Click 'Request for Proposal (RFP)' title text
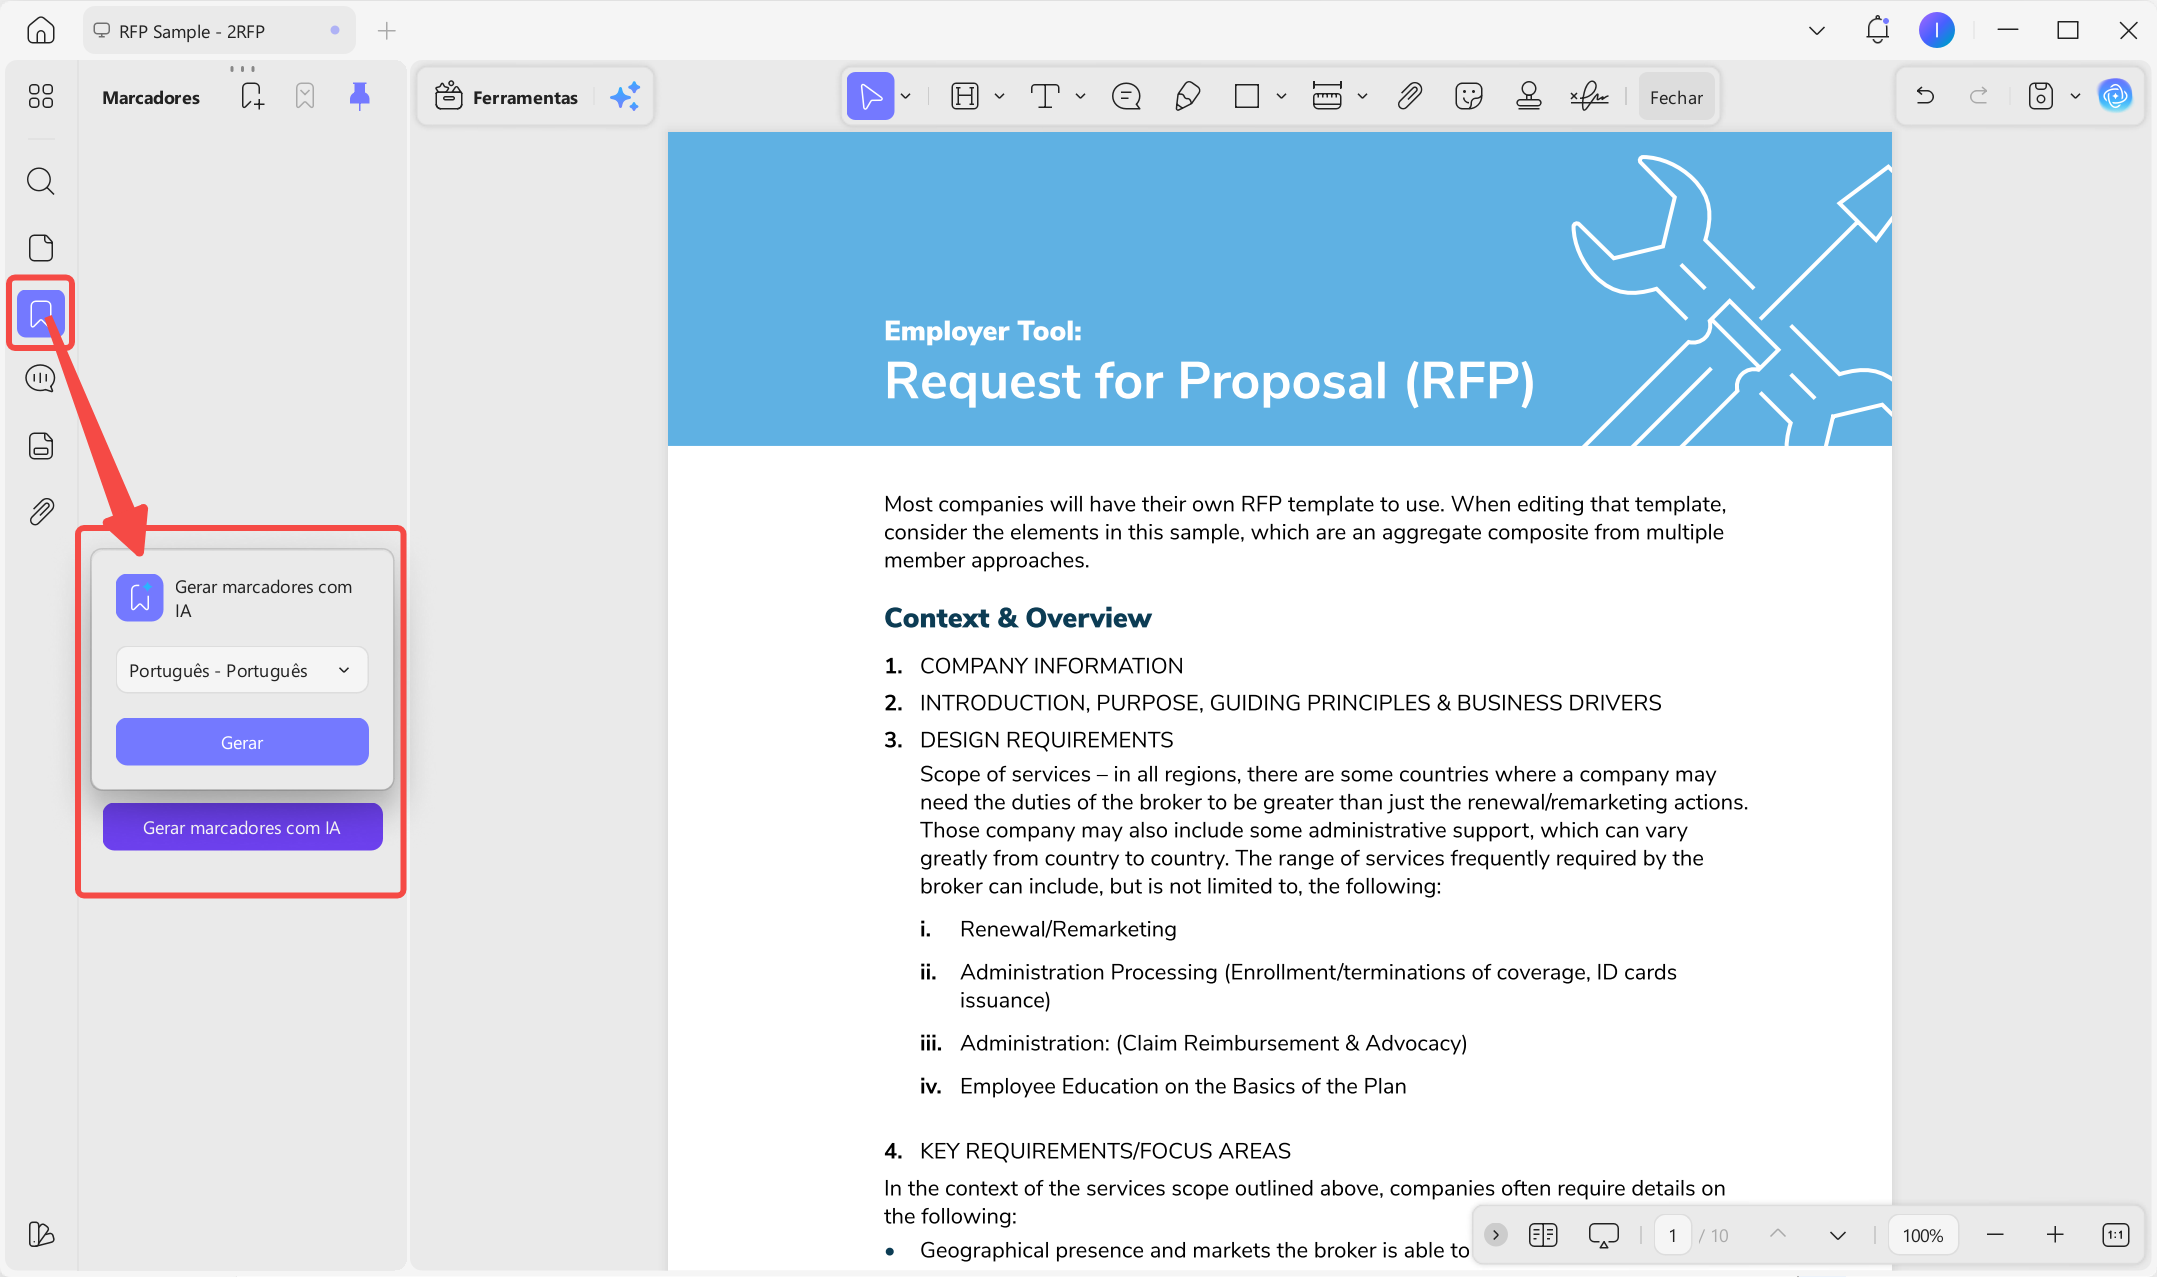 (x=1209, y=381)
